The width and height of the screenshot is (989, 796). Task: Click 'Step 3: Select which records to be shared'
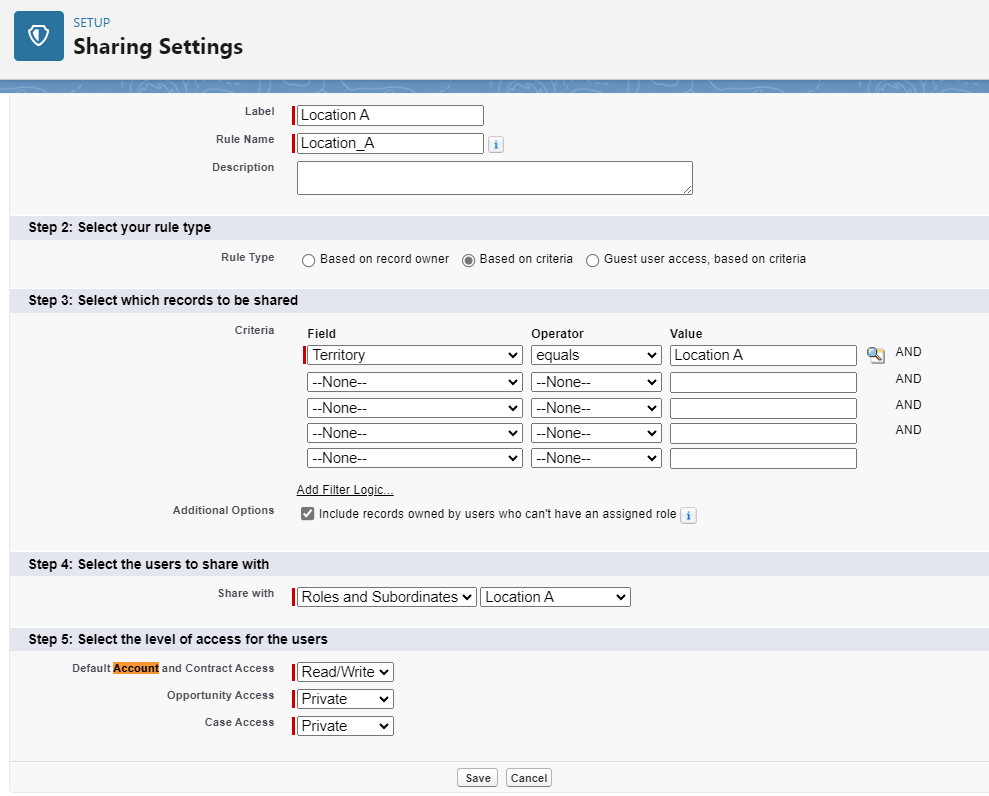point(163,300)
